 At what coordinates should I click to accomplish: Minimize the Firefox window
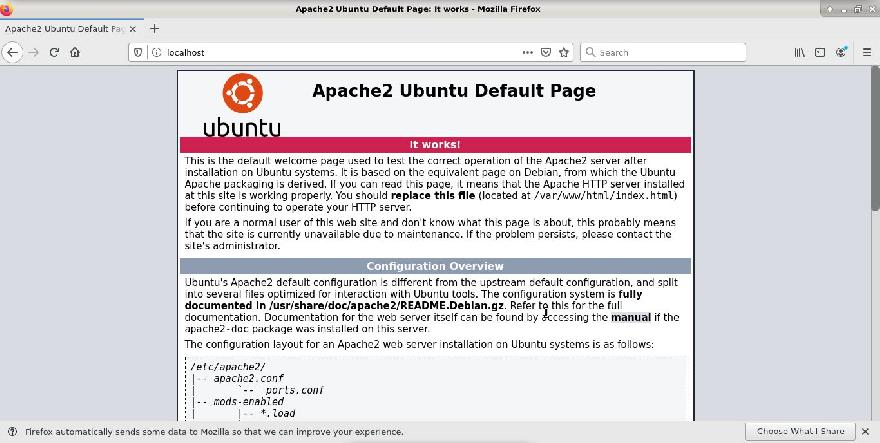(844, 9)
